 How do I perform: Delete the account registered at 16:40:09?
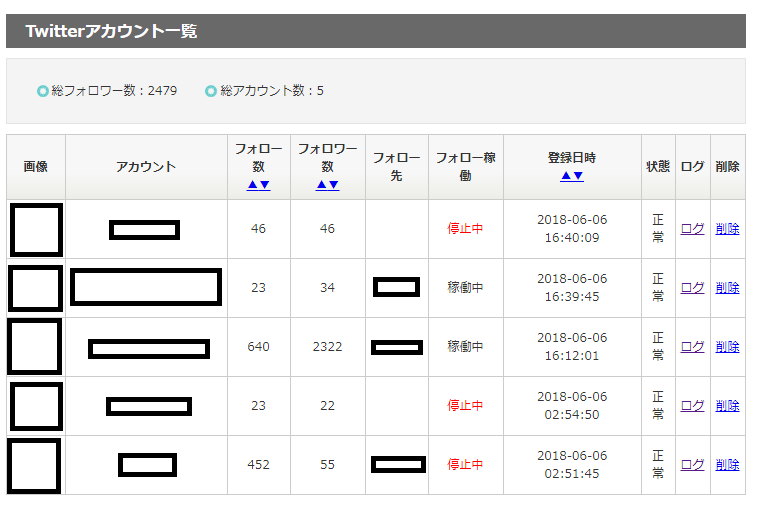coord(727,229)
